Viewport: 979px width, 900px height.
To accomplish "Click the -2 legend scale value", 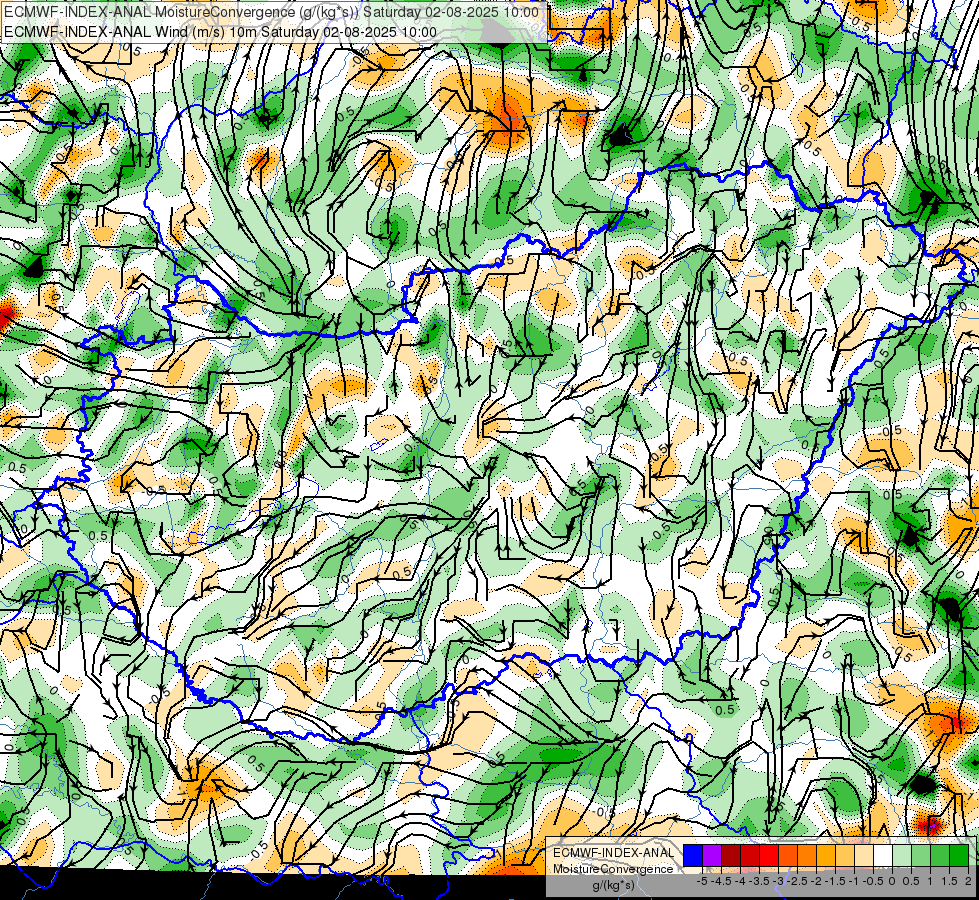I will coord(817,881).
